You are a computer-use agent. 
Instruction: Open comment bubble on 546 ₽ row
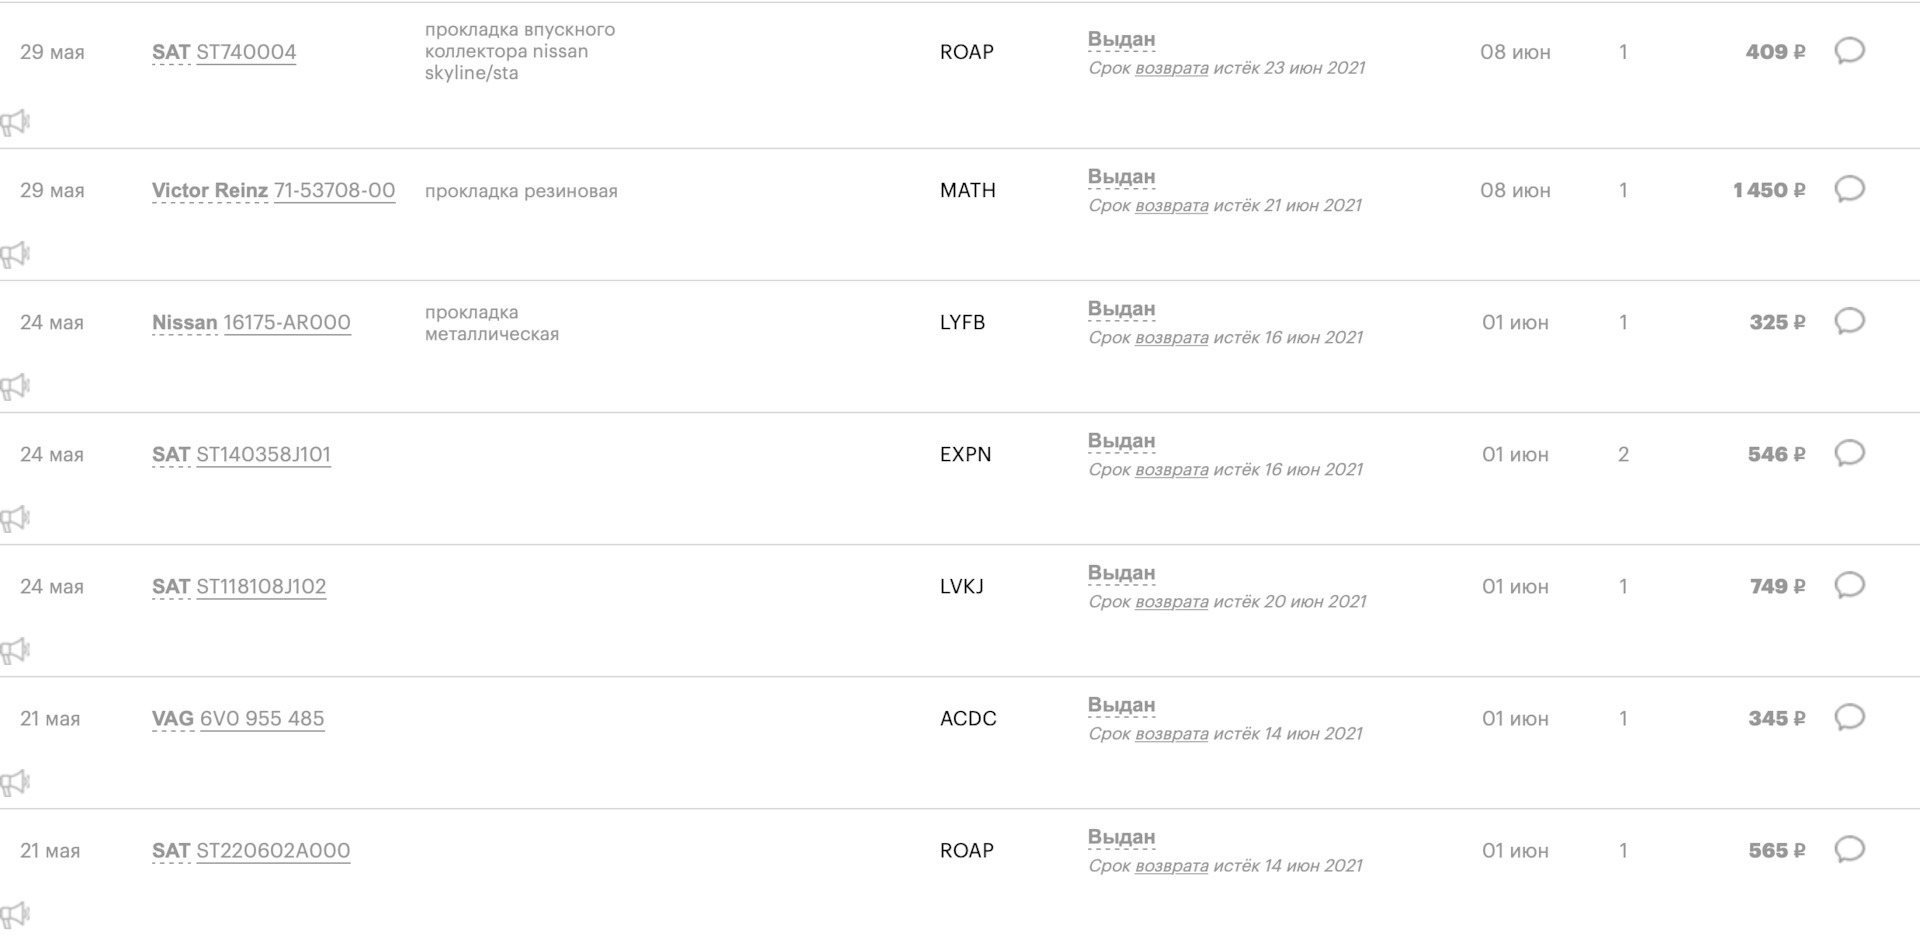tap(1849, 453)
